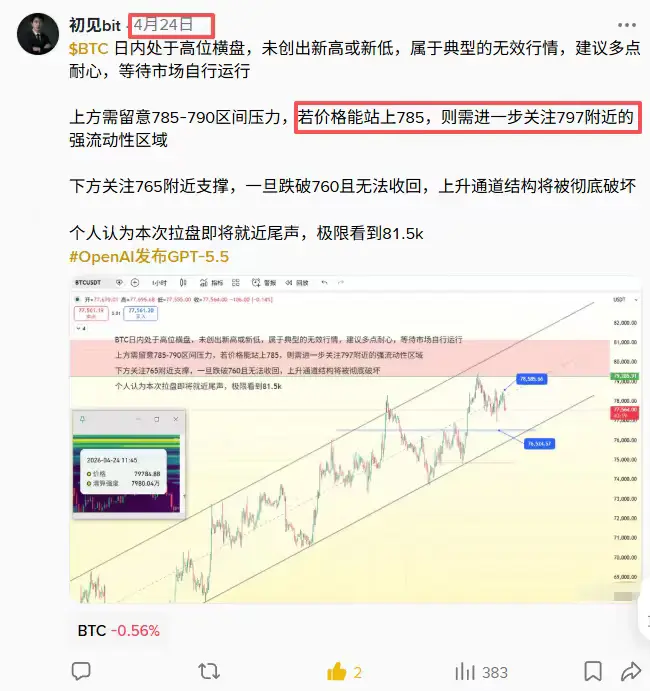This screenshot has height=691, width=650.
Task: Repost this post using the repost arrows icon
Action: (x=208, y=671)
